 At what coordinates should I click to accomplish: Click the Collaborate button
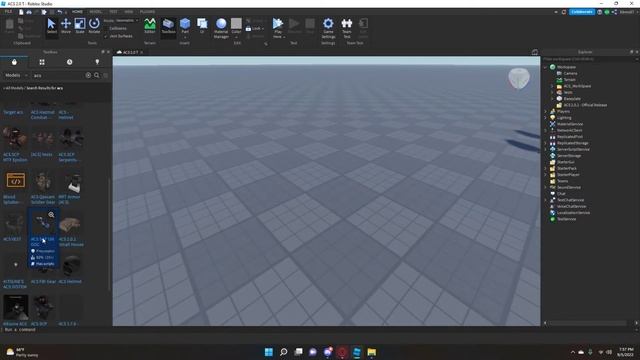click(x=582, y=12)
